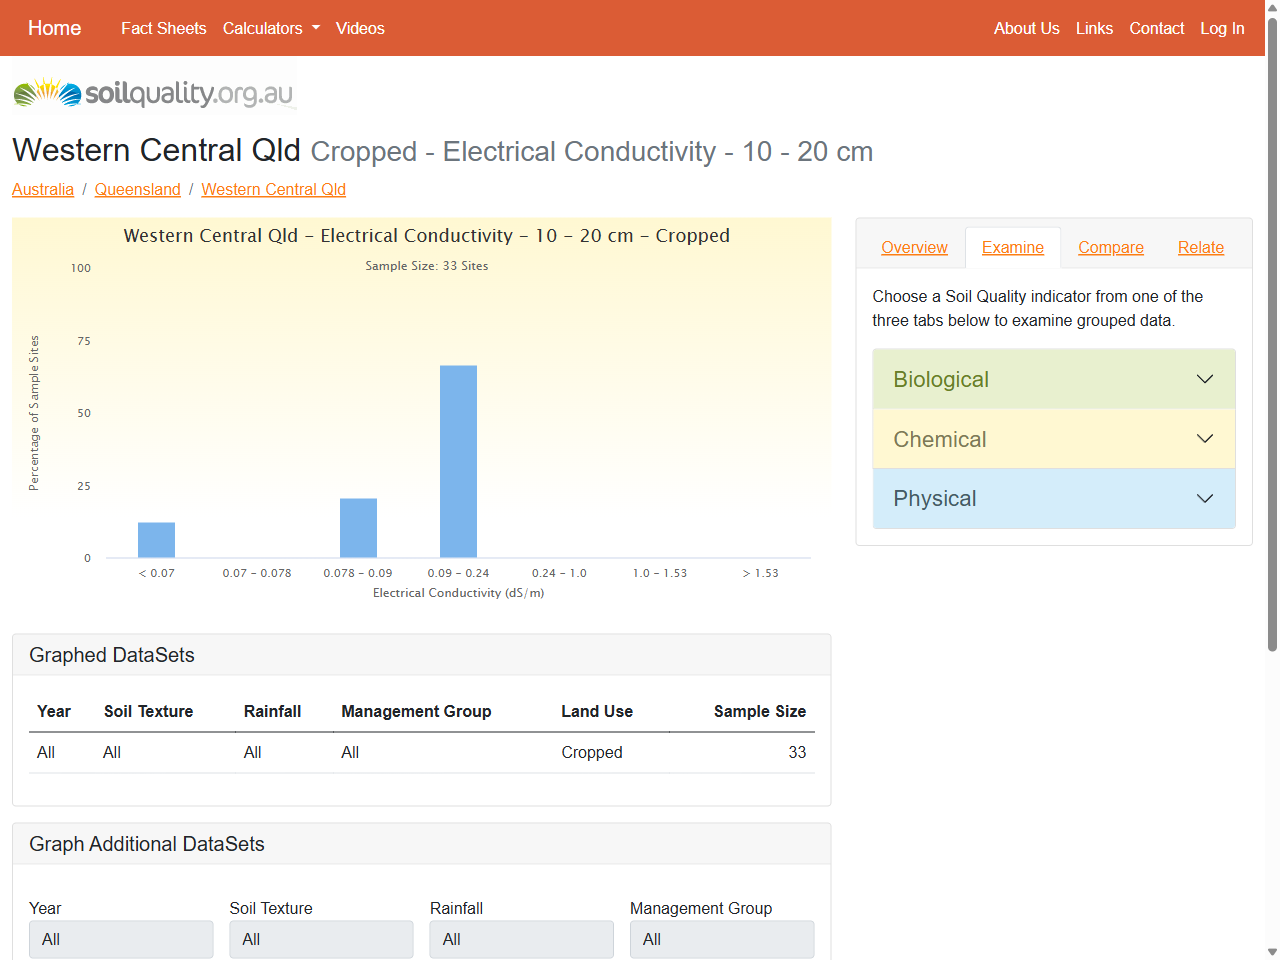The width and height of the screenshot is (1280, 960).
Task: Switch to the Overview tab
Action: point(914,248)
